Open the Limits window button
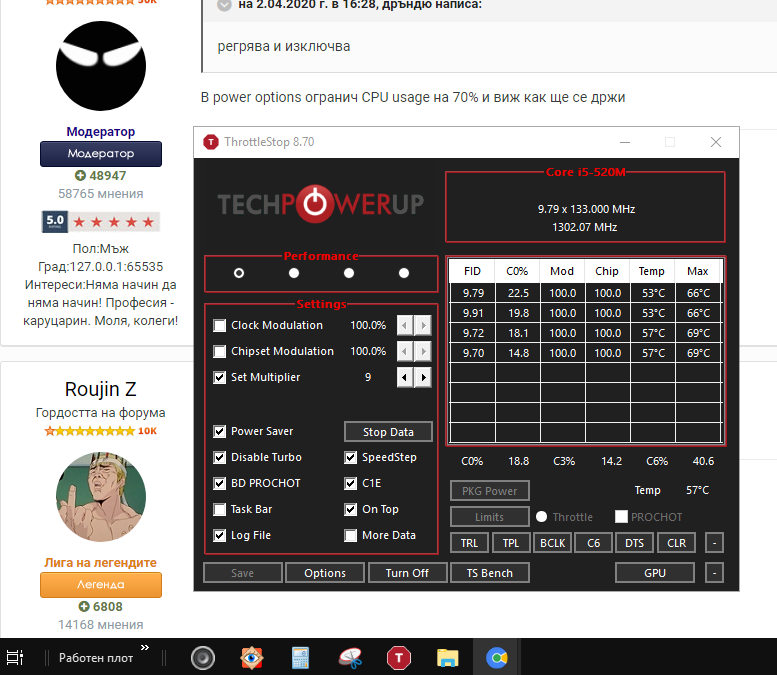The image size is (777, 675). 490,517
